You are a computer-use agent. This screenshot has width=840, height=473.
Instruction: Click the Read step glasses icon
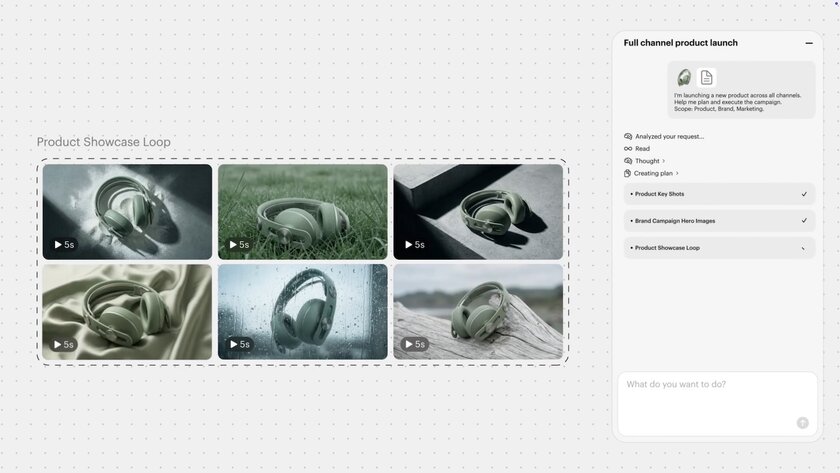[628, 149]
